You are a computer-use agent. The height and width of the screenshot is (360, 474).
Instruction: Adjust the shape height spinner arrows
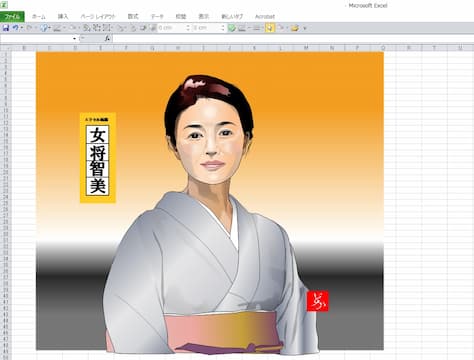[188, 28]
